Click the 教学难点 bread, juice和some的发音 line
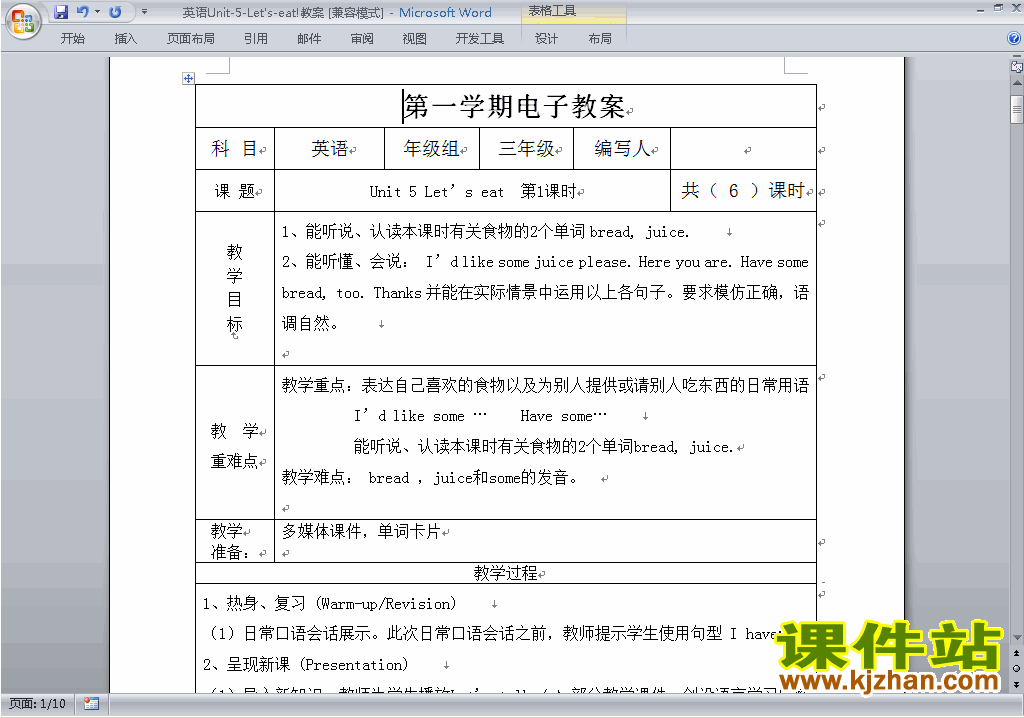The width and height of the screenshot is (1024, 718). click(x=430, y=478)
